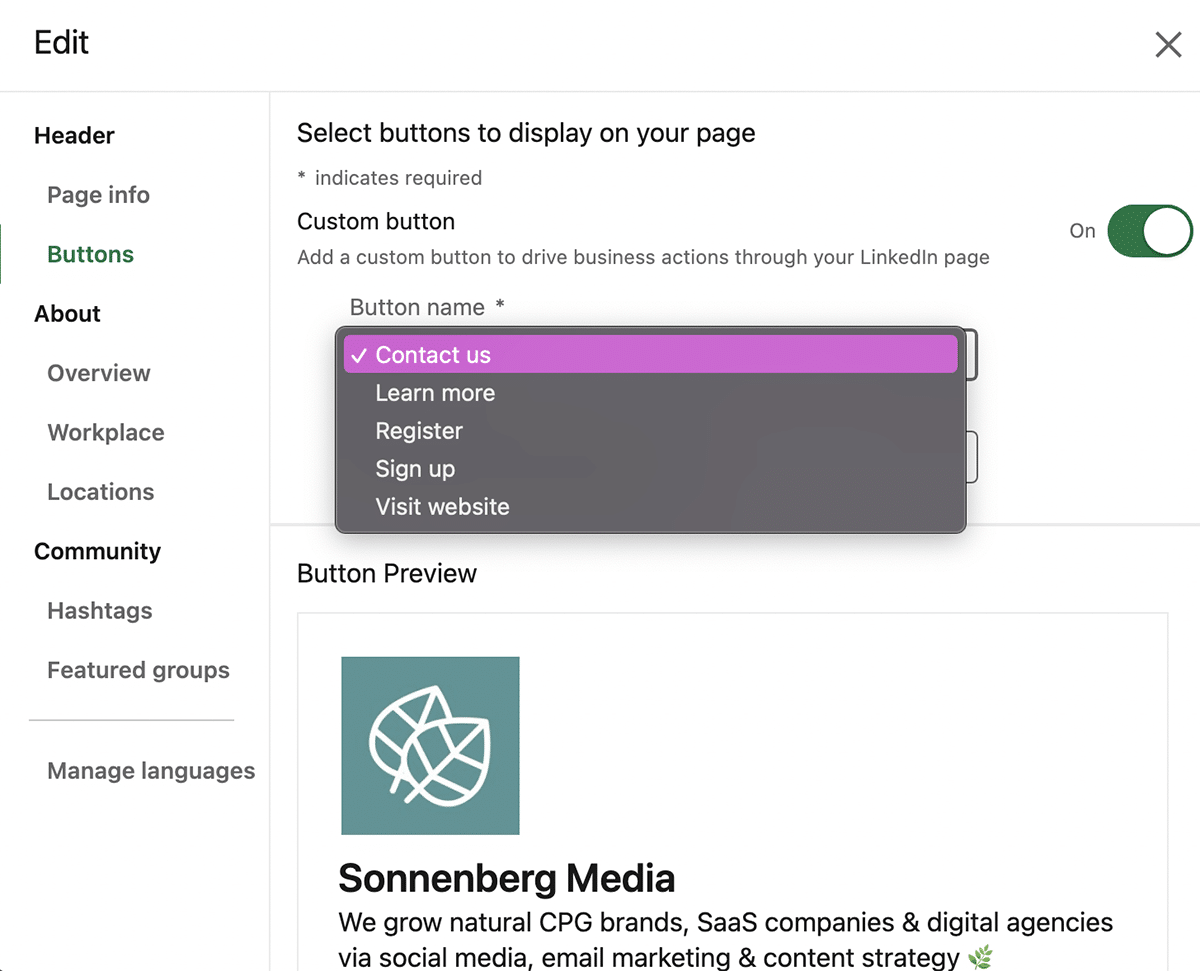
Task: Close the Edit dialog with X icon
Action: point(1168,44)
